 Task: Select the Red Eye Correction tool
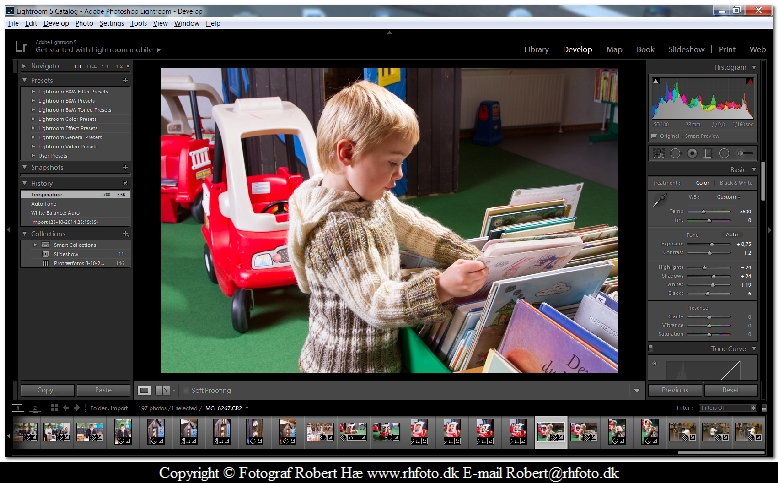[692, 153]
